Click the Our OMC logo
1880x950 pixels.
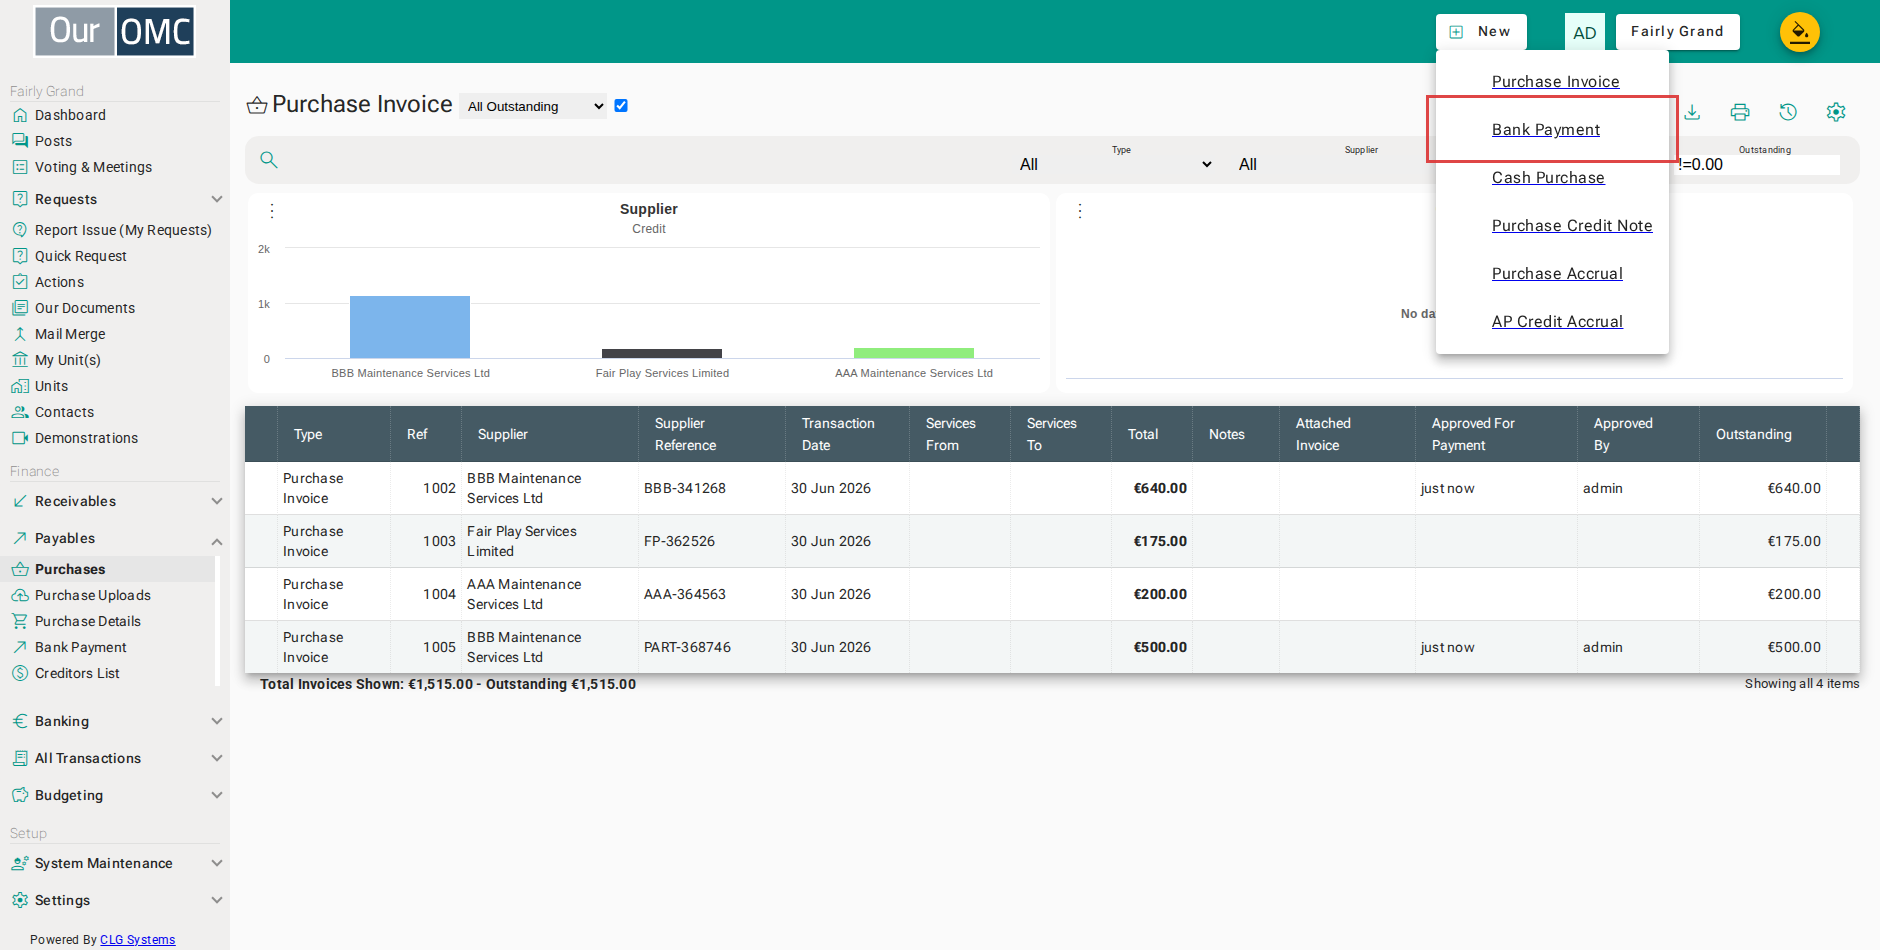115,31
